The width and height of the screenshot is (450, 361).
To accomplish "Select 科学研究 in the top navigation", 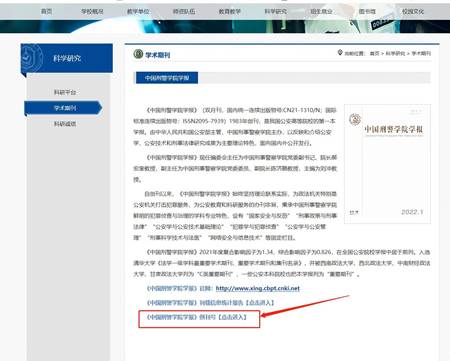I will pyautogui.click(x=276, y=11).
